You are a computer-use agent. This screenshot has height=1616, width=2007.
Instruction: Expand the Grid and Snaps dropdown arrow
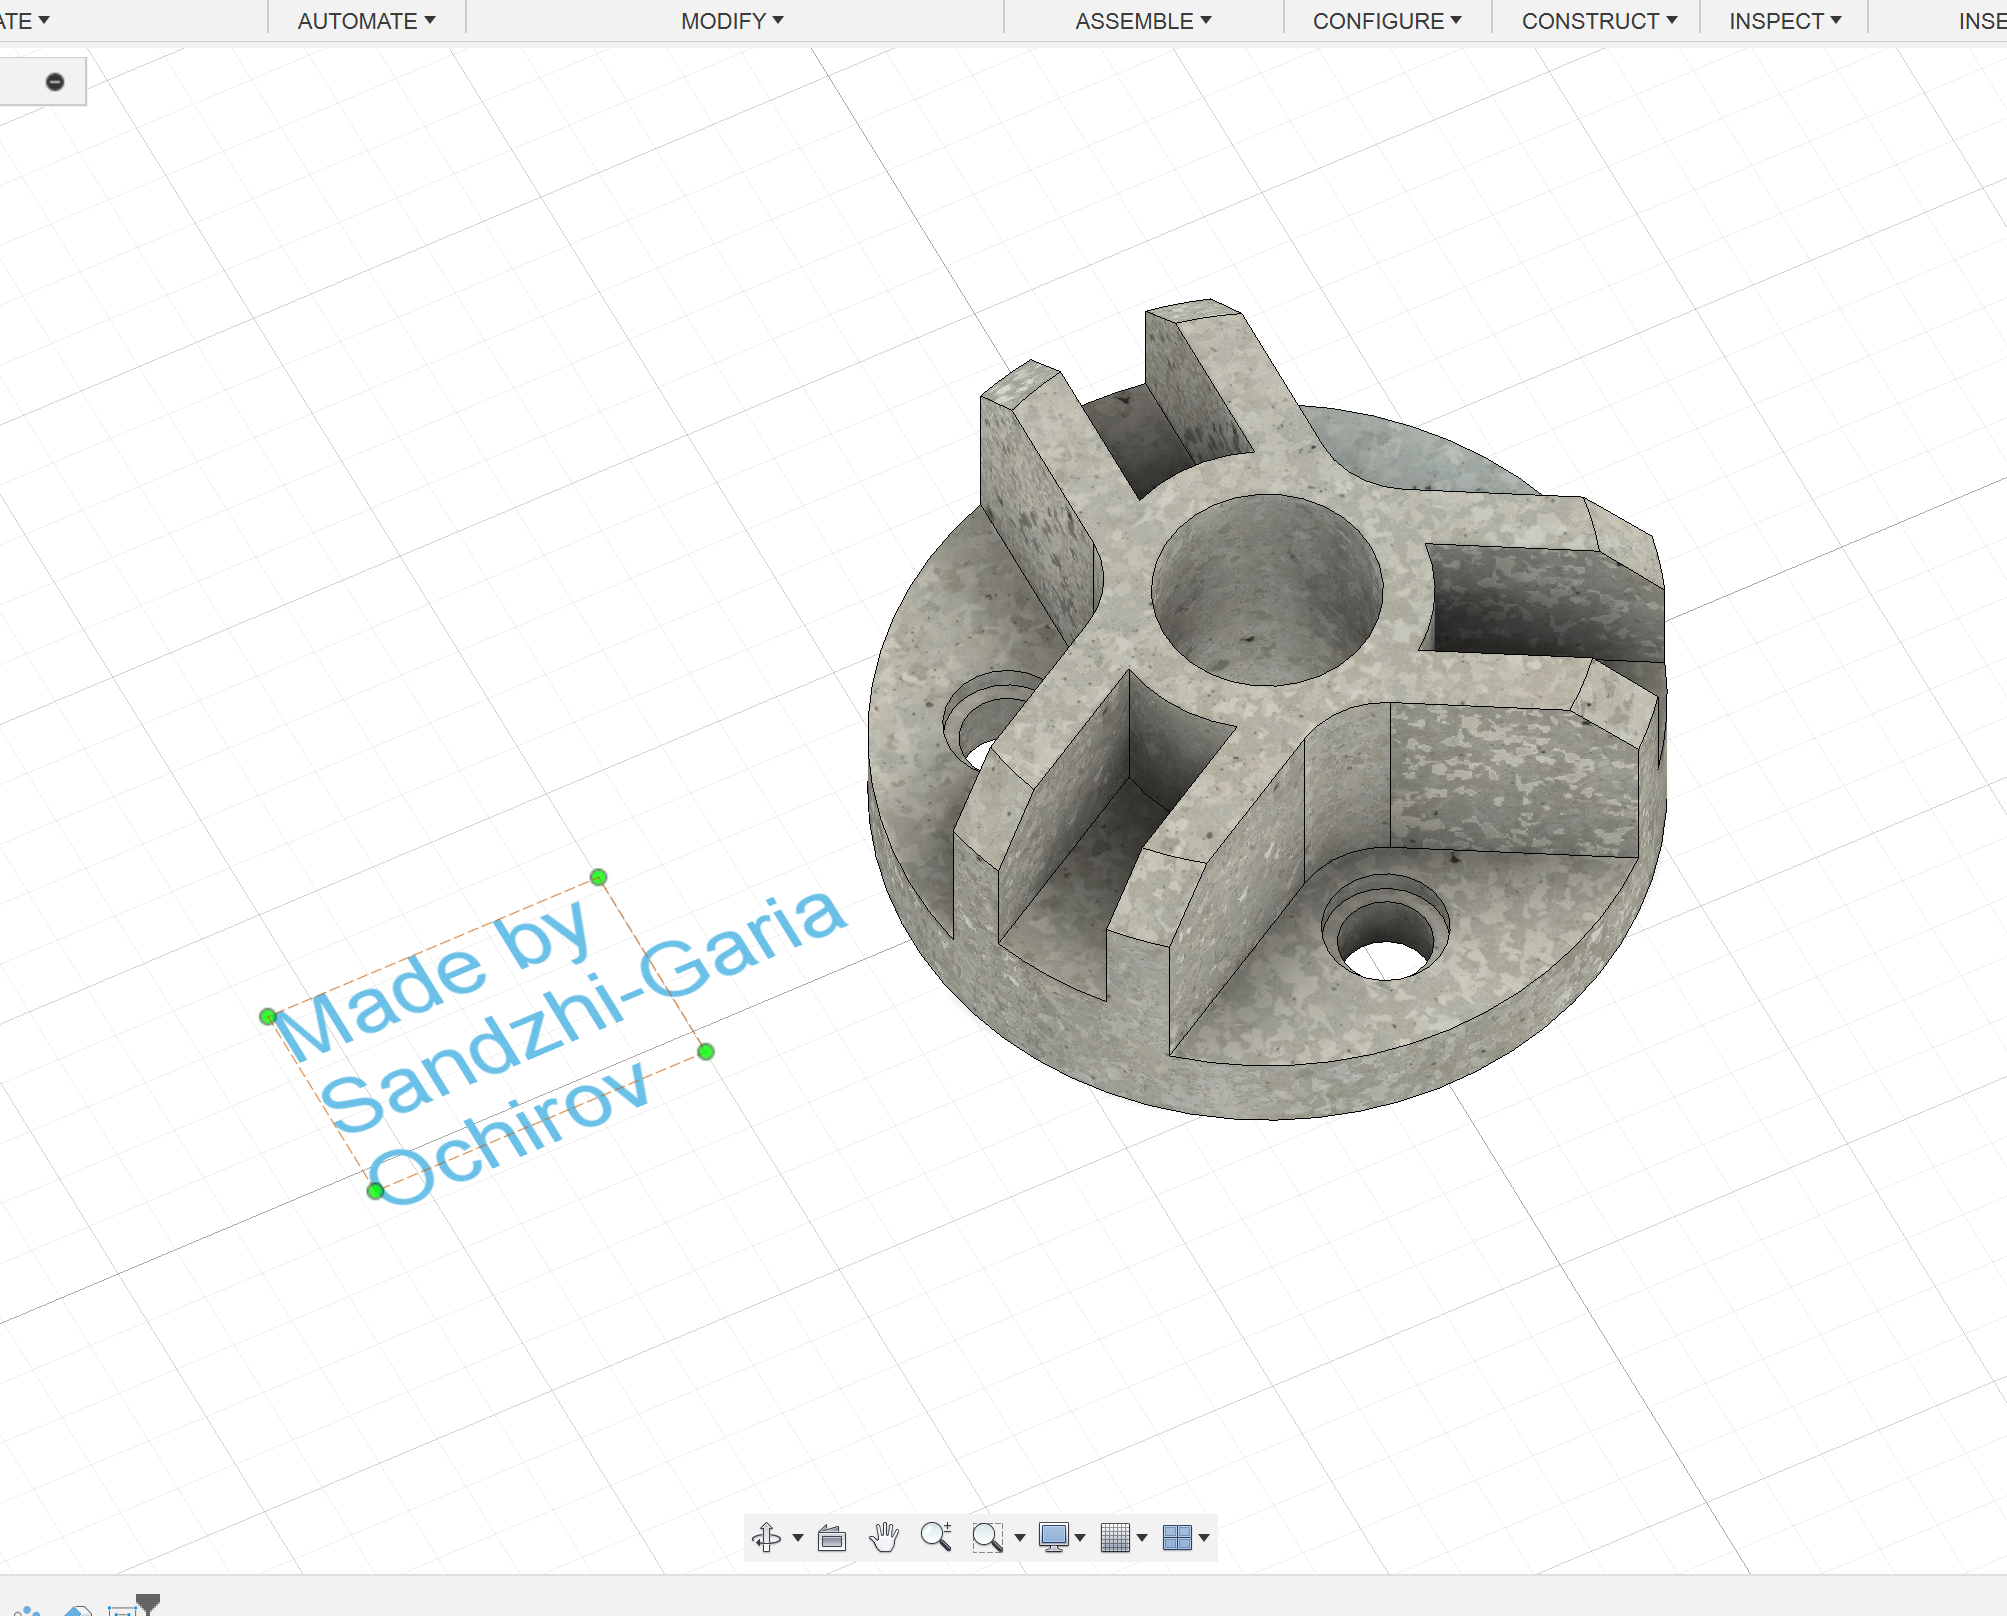(x=1142, y=1538)
